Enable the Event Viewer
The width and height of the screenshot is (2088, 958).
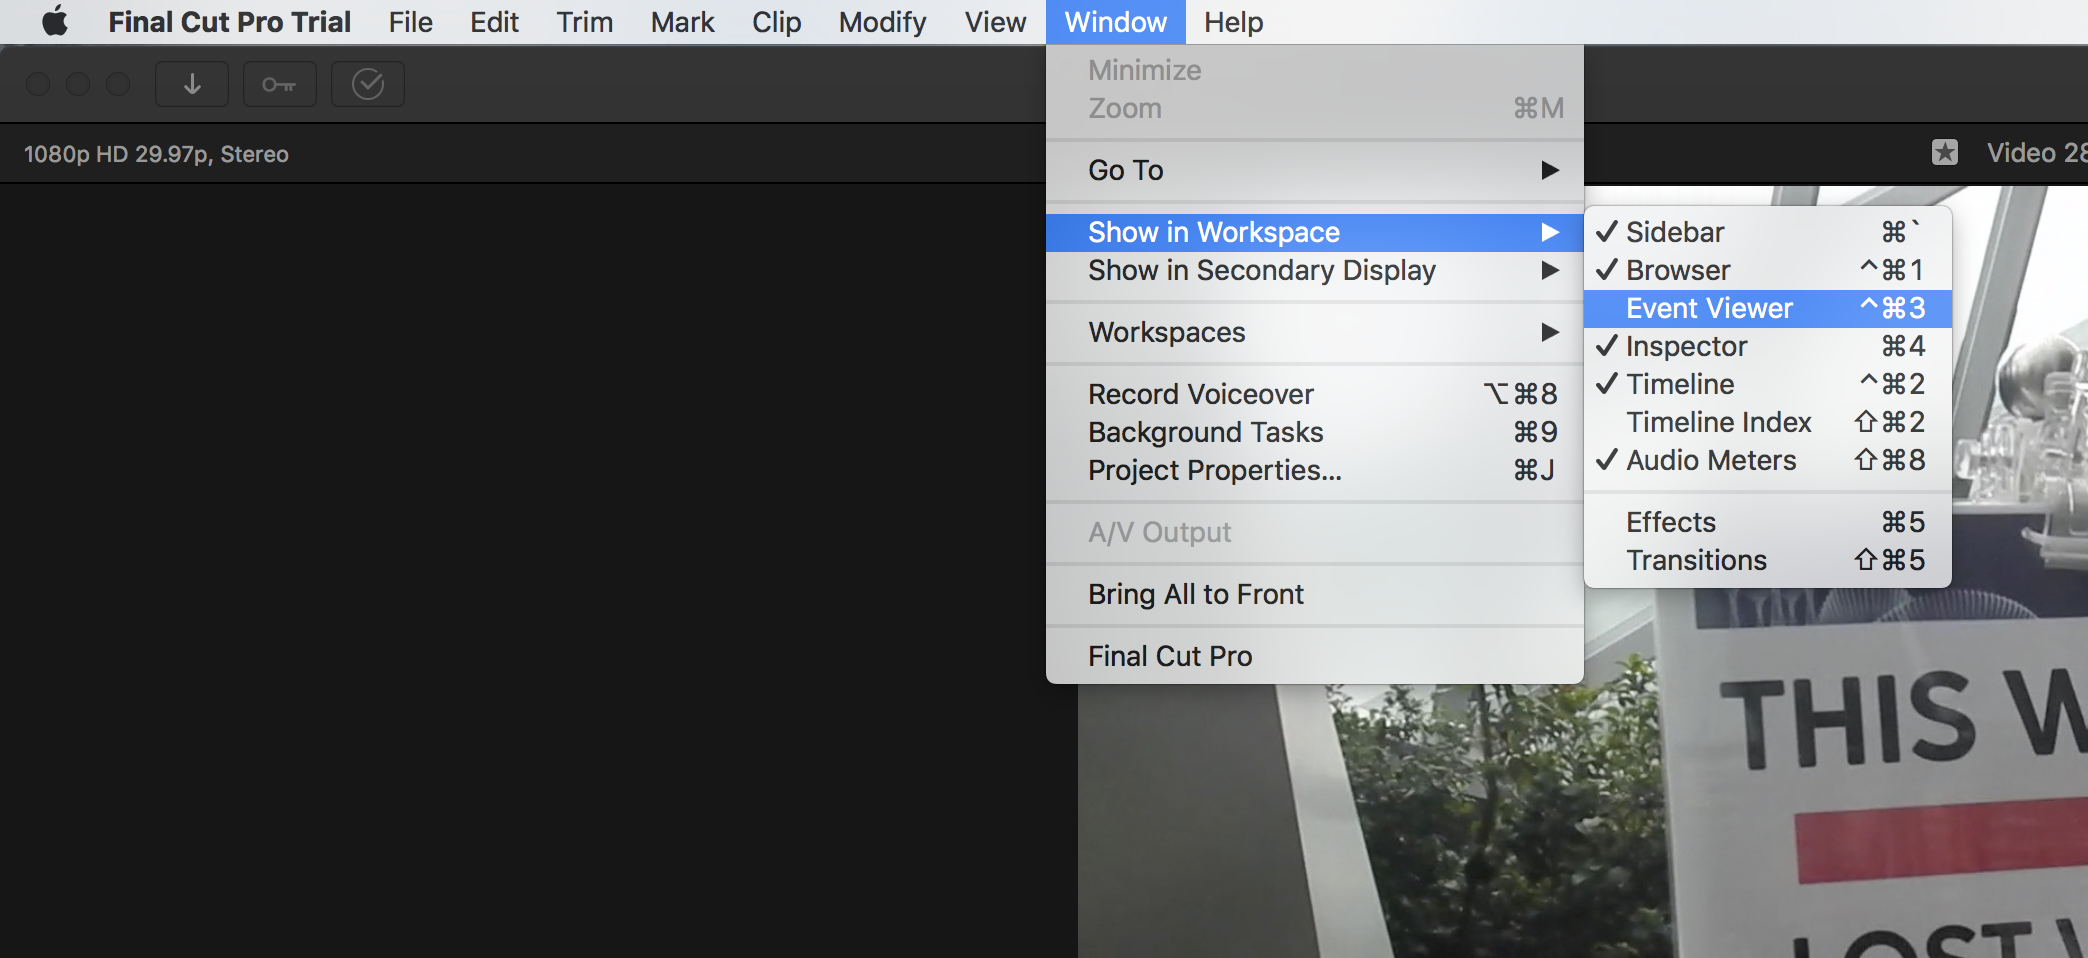tap(1767, 308)
